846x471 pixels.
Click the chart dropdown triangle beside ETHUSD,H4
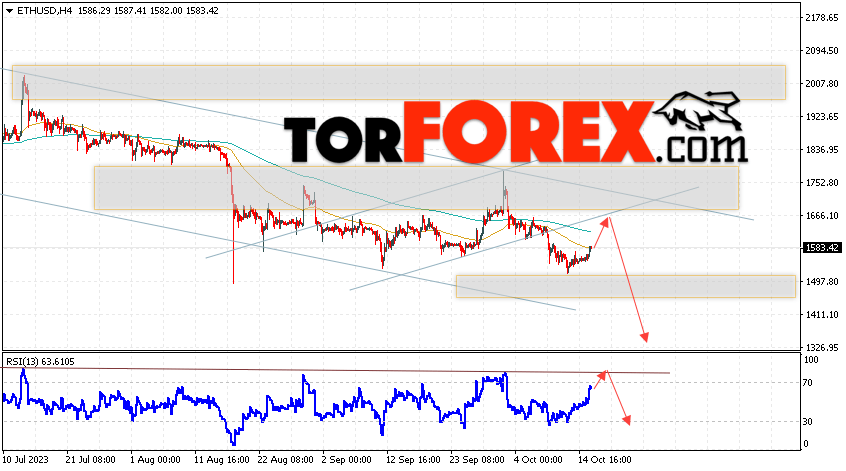pyautogui.click(x=9, y=11)
